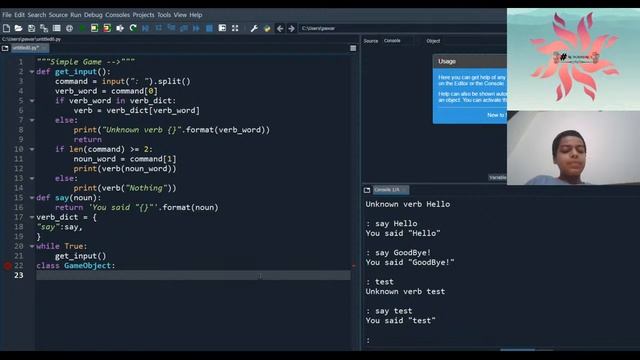Open the Tools menu
The width and height of the screenshot is (640, 360).
(x=164, y=15)
